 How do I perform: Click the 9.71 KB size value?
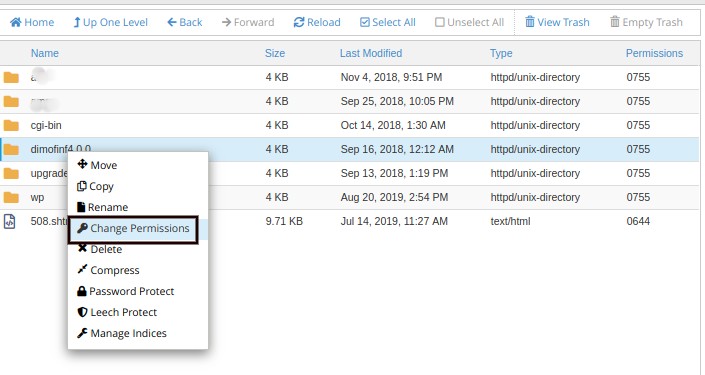tap(284, 221)
